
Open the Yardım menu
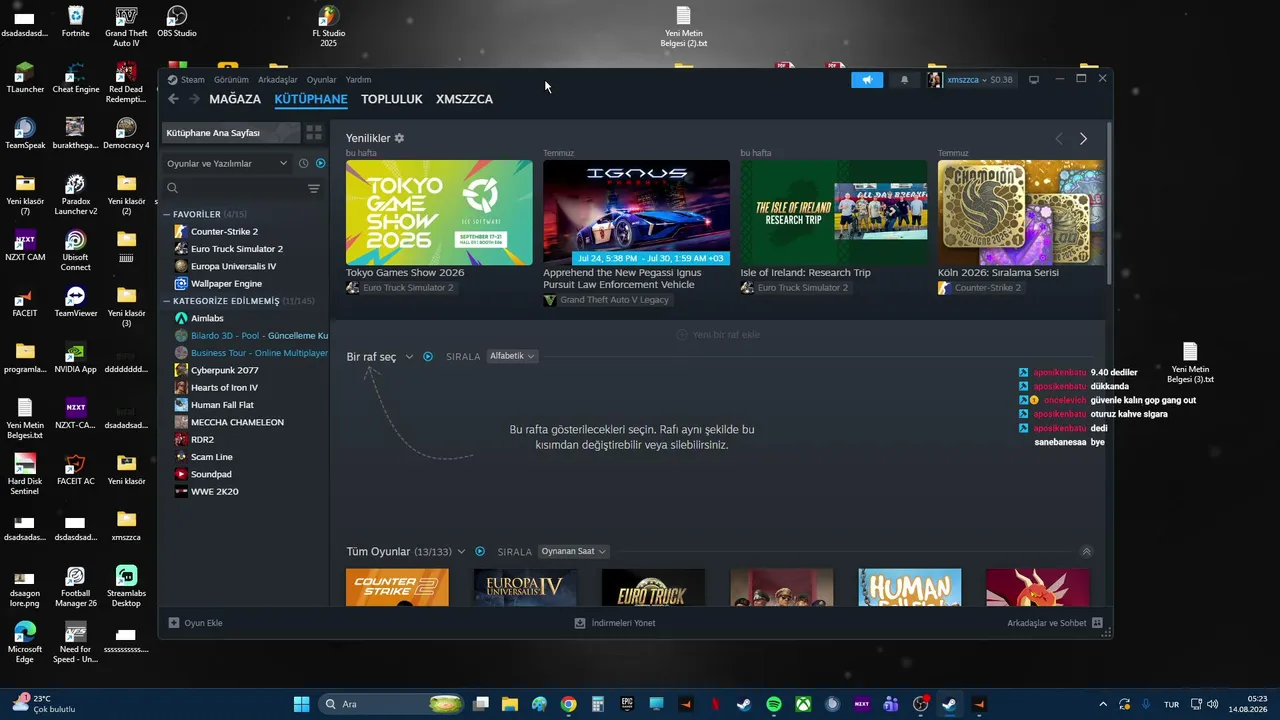coord(358,80)
